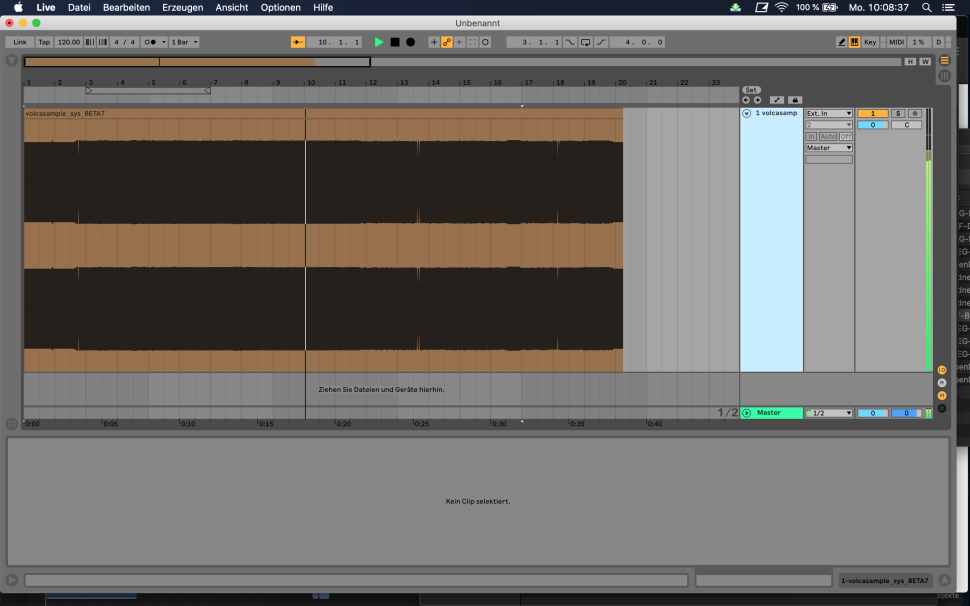The width and height of the screenshot is (970, 606).
Task: Solo the volcasamp track with S button
Action: point(897,114)
